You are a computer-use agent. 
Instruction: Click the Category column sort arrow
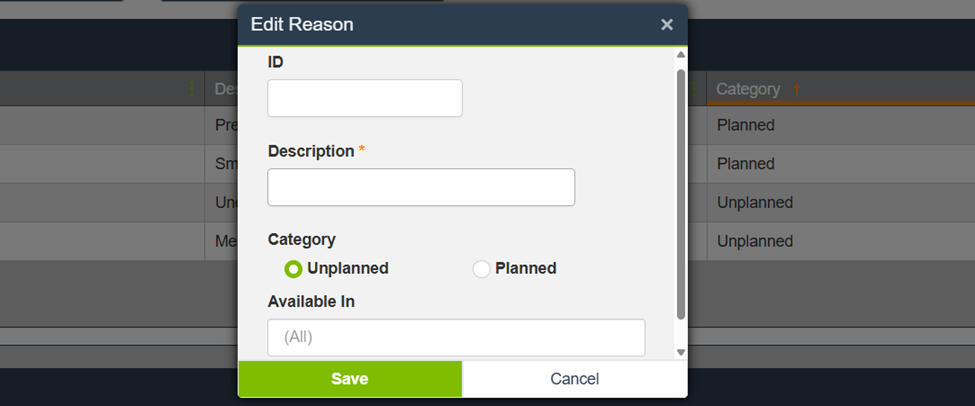coord(797,89)
